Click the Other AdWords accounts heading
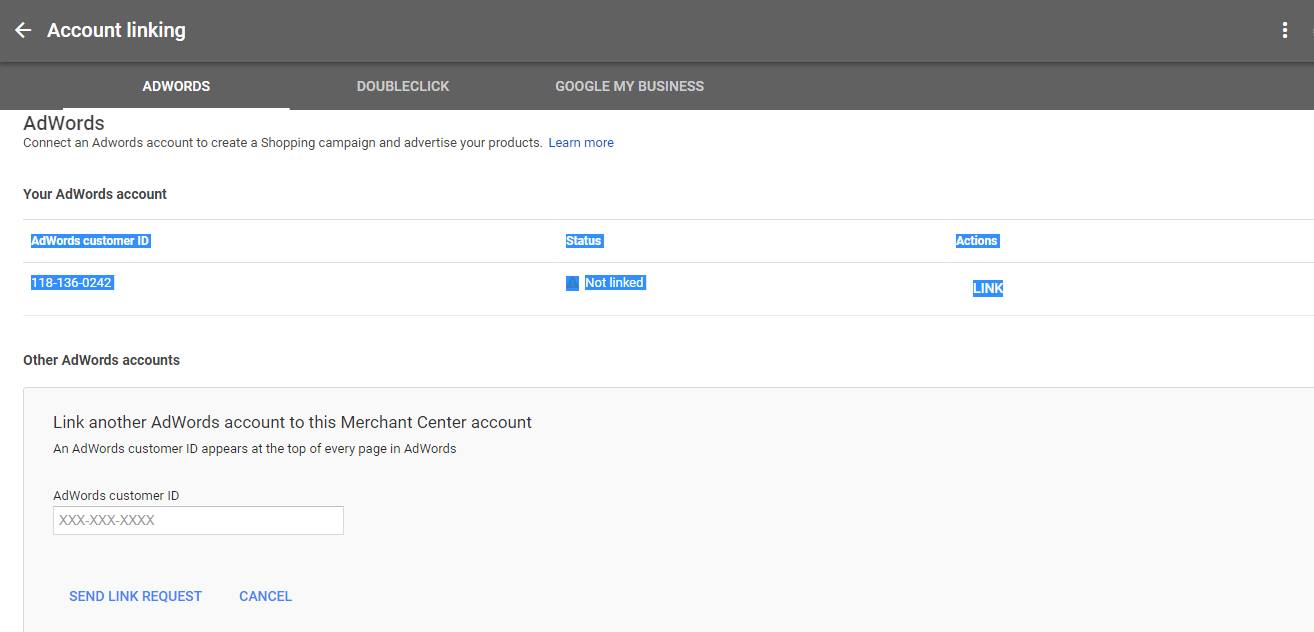The width and height of the screenshot is (1314, 632). pos(101,360)
